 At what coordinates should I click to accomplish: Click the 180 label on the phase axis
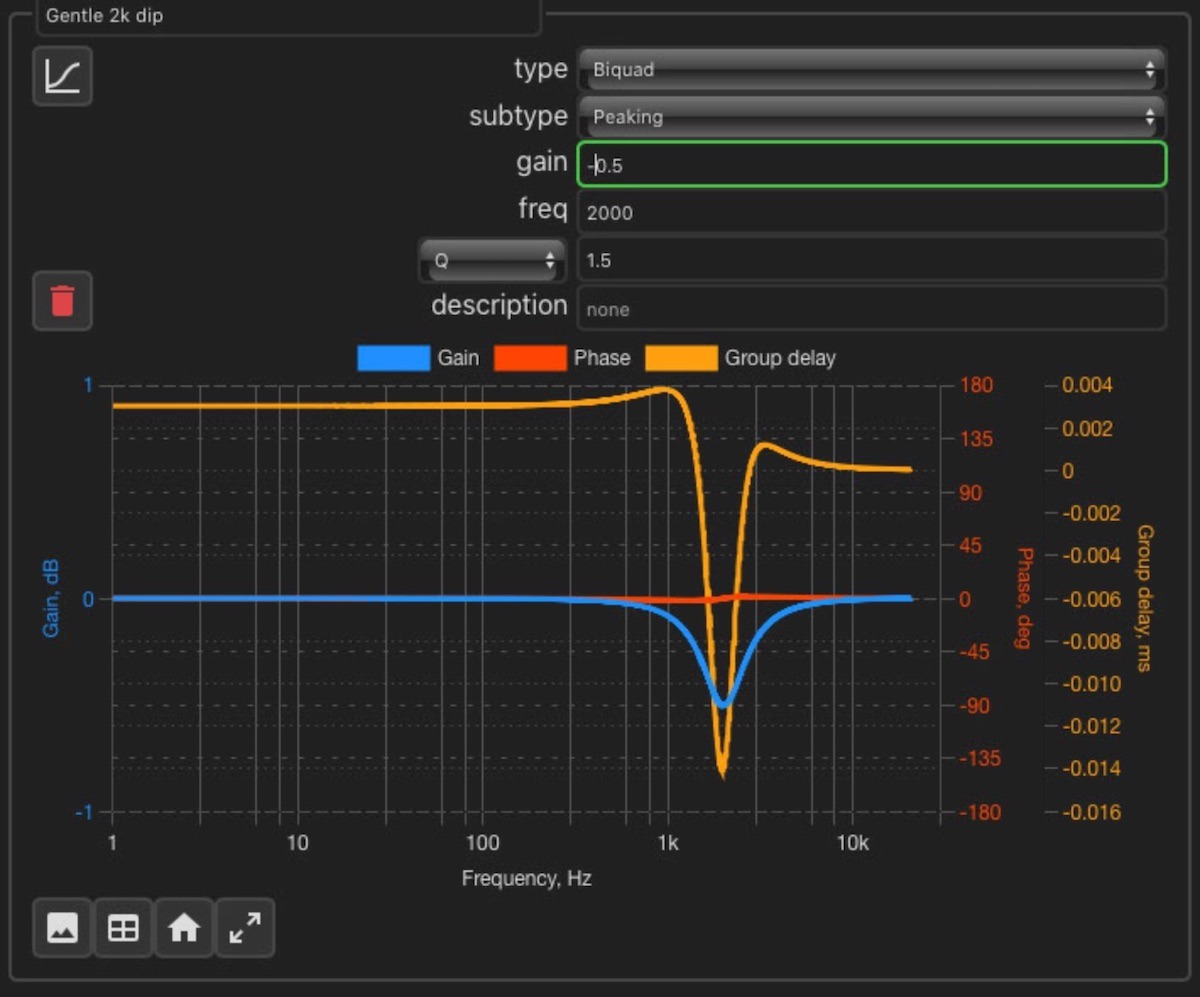(978, 385)
